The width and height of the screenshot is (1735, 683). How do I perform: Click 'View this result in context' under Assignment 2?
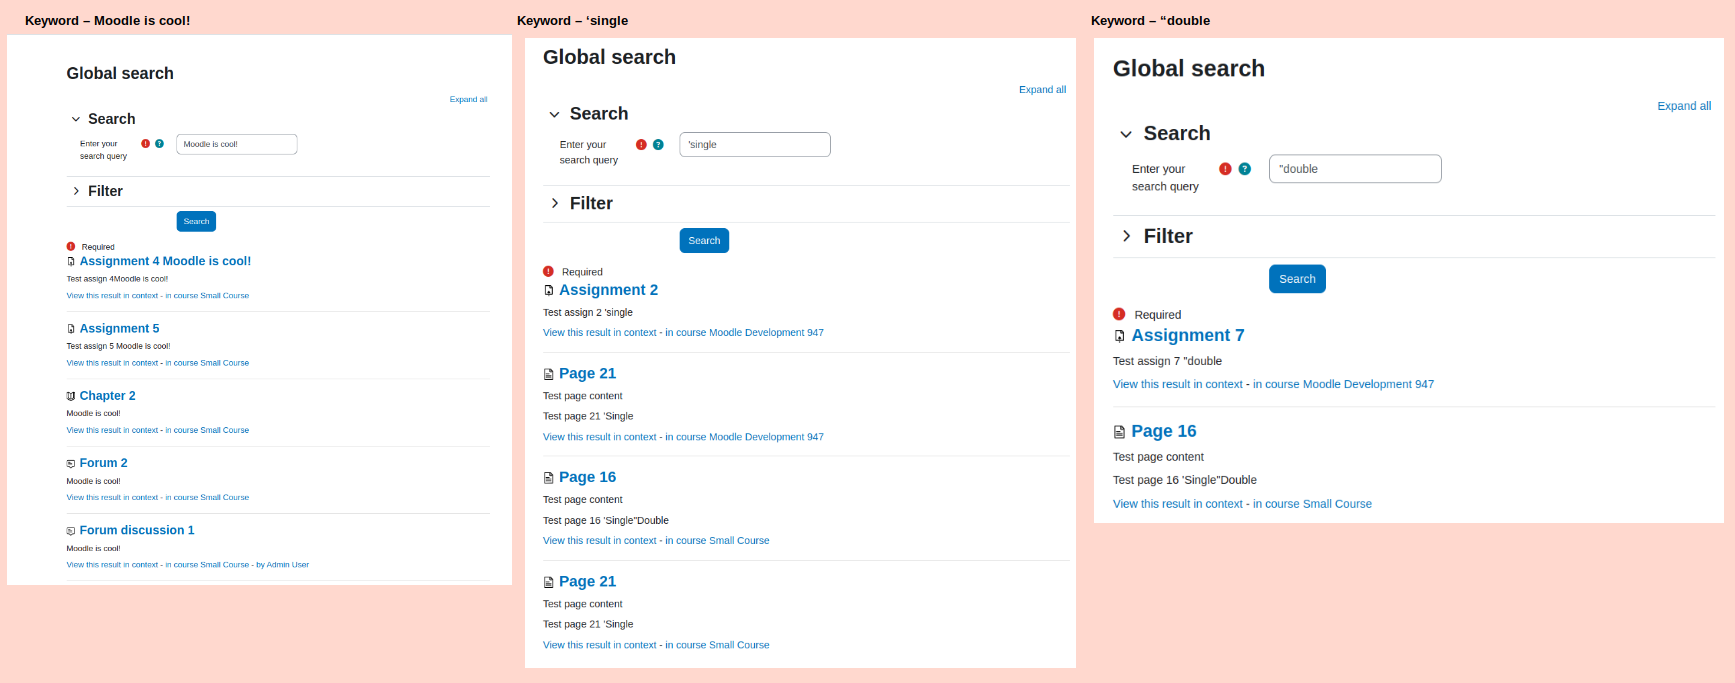pyautogui.click(x=600, y=333)
